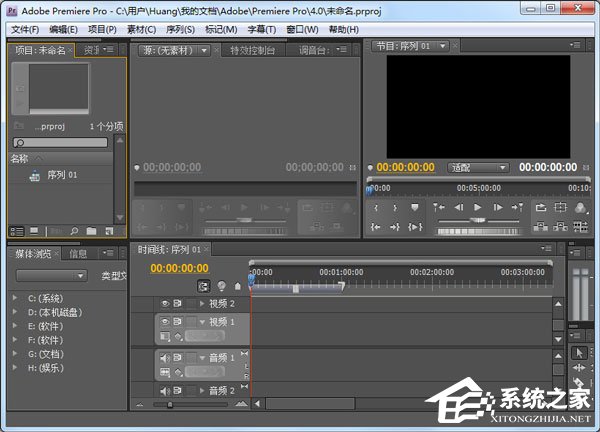Hide the 视频 2 track using eye icon
600x432 pixels.
coord(166,303)
